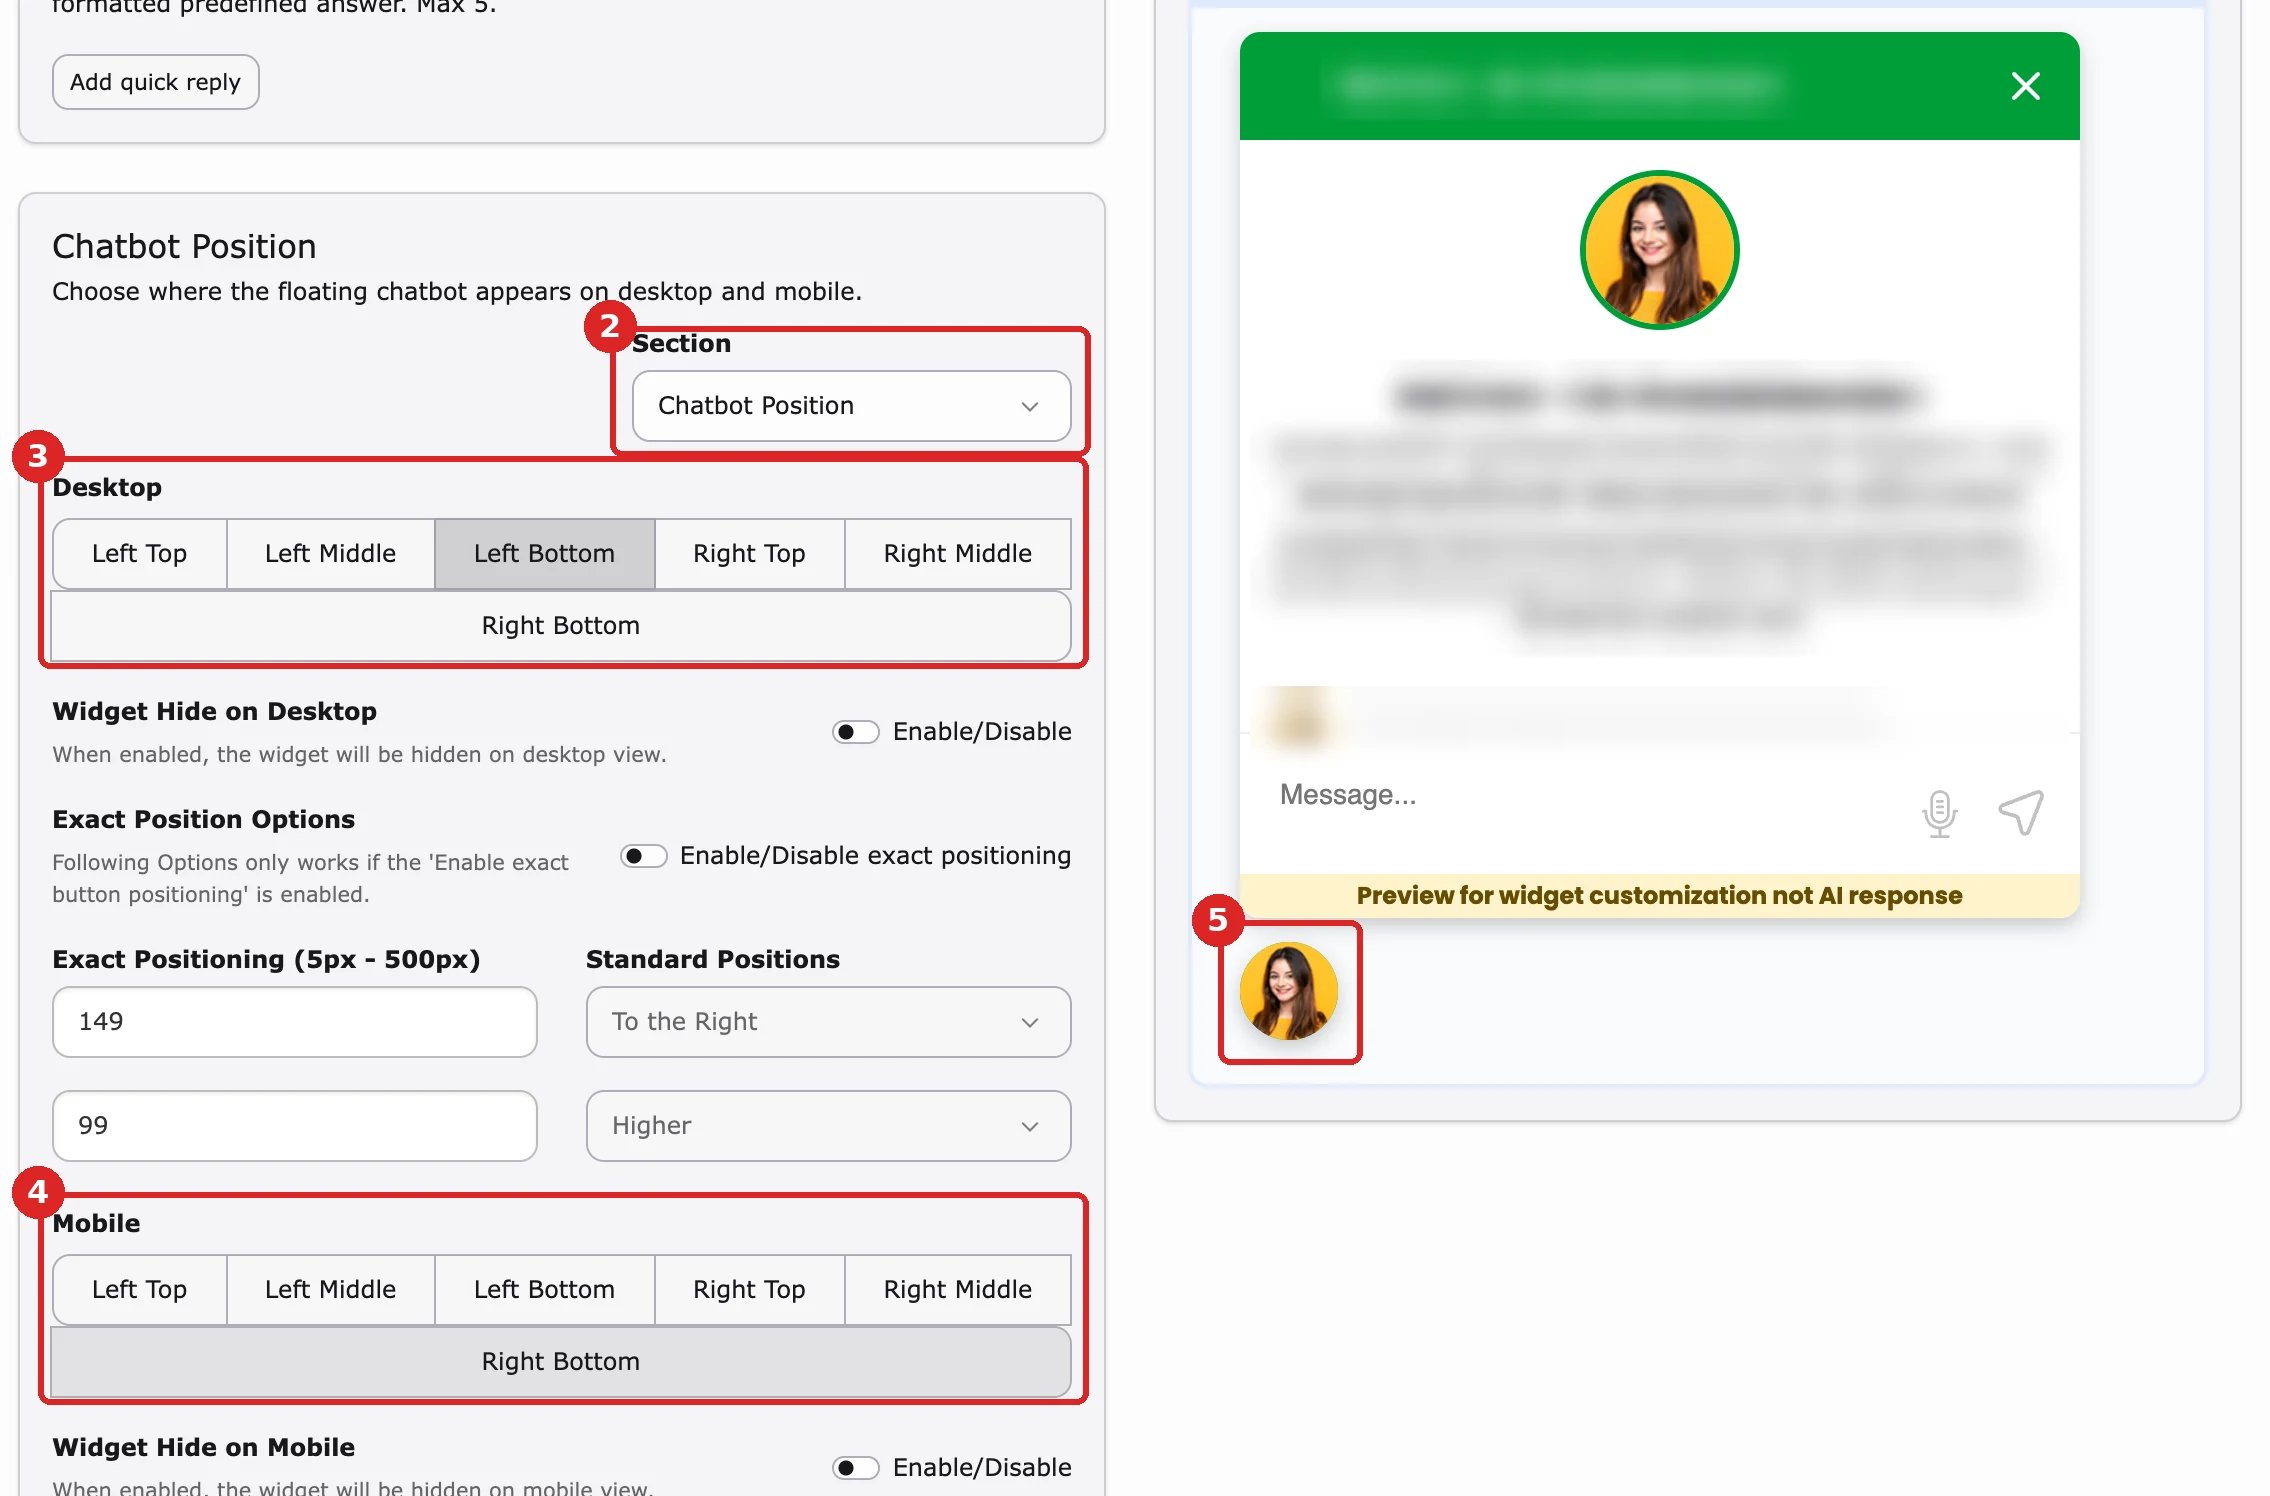Select Mobile Left Top position
Screen dimensions: 2270x1496
(139, 1290)
